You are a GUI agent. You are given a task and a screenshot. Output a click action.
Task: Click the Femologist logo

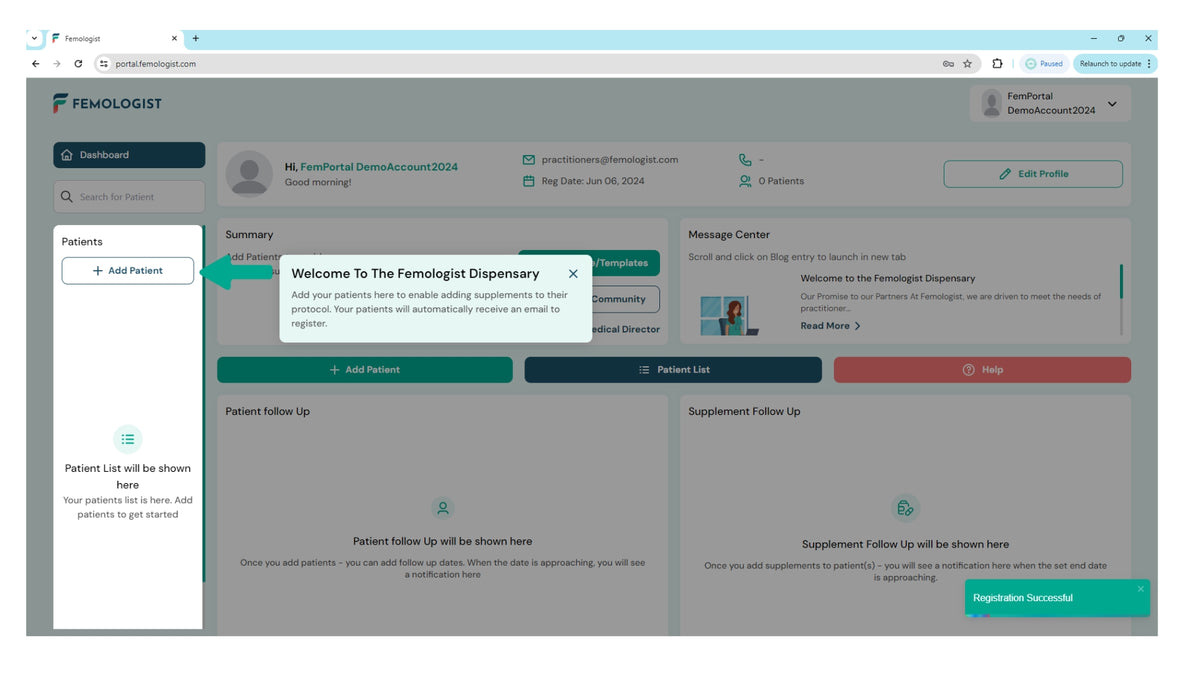point(107,103)
